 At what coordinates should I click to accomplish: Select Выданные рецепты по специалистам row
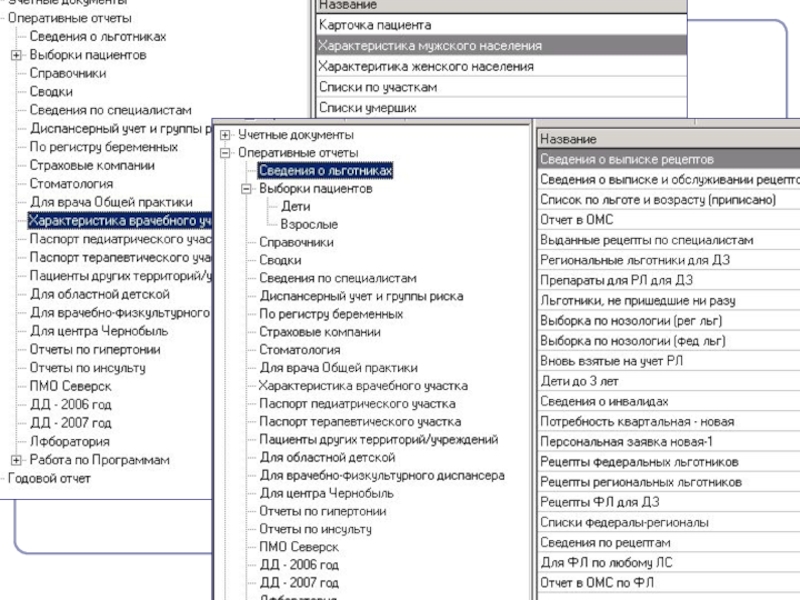[668, 240]
